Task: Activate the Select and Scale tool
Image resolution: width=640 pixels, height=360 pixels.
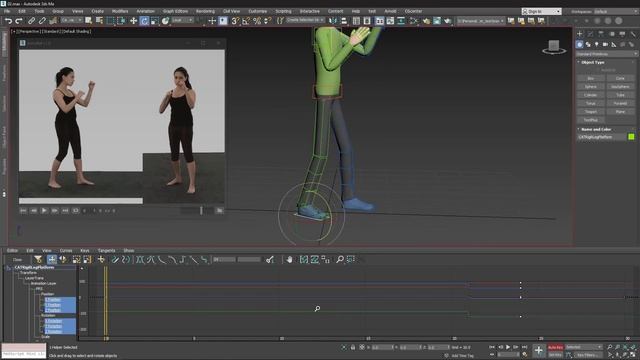Action: [x=155, y=20]
